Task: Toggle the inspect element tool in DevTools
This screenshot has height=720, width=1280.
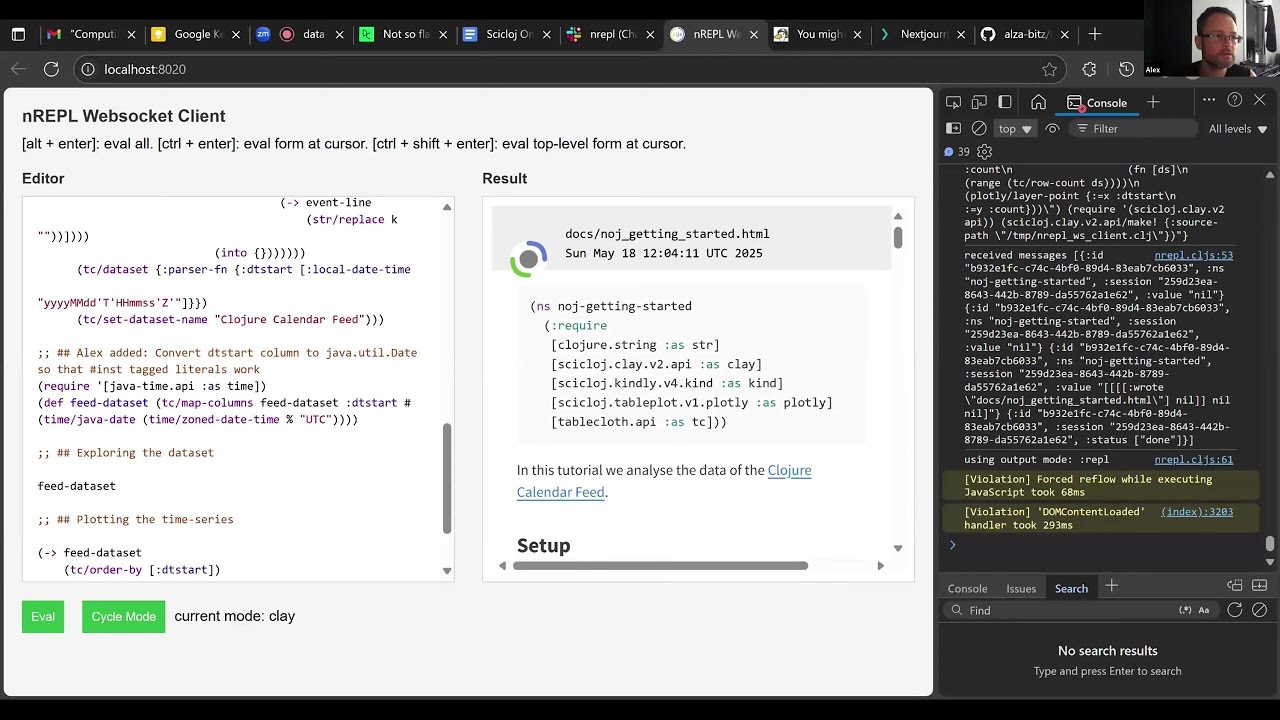Action: click(x=953, y=102)
